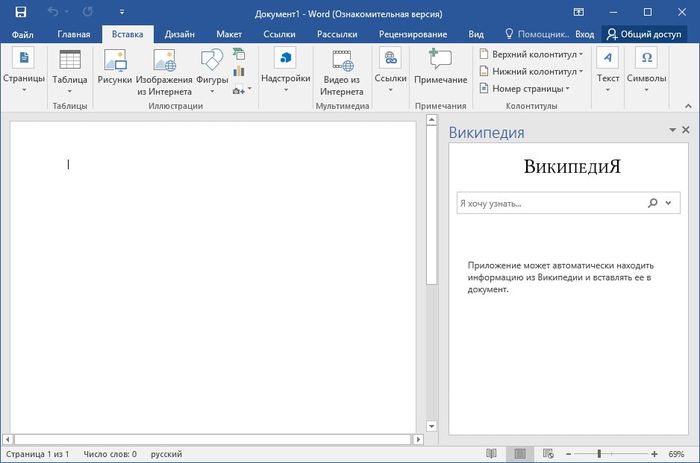
Task: Insert a table using Таблица icon
Action: click(70, 61)
